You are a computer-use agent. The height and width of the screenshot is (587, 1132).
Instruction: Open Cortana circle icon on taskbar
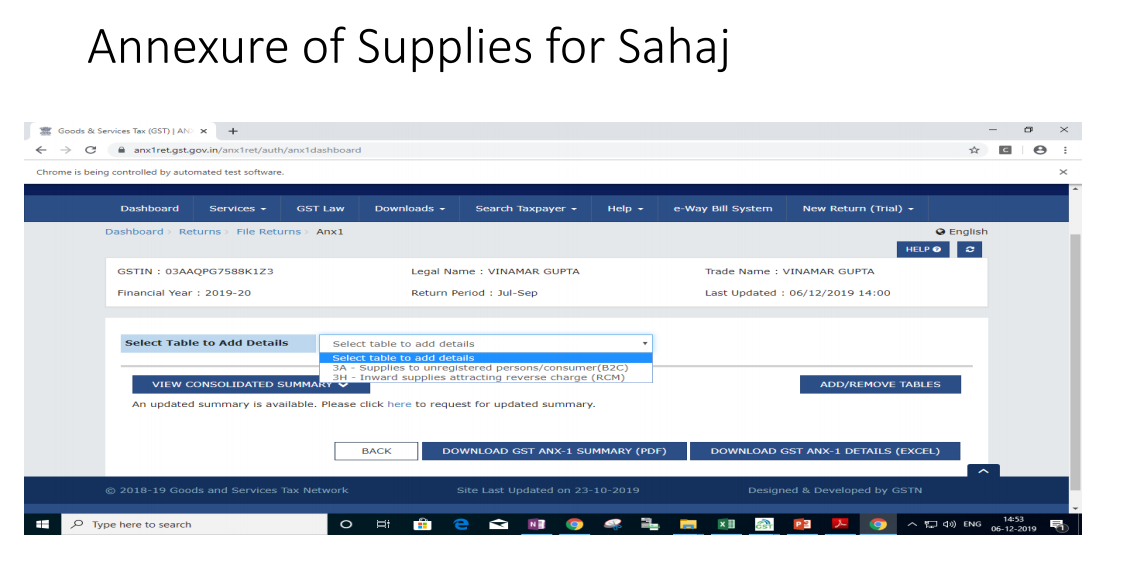pos(346,524)
